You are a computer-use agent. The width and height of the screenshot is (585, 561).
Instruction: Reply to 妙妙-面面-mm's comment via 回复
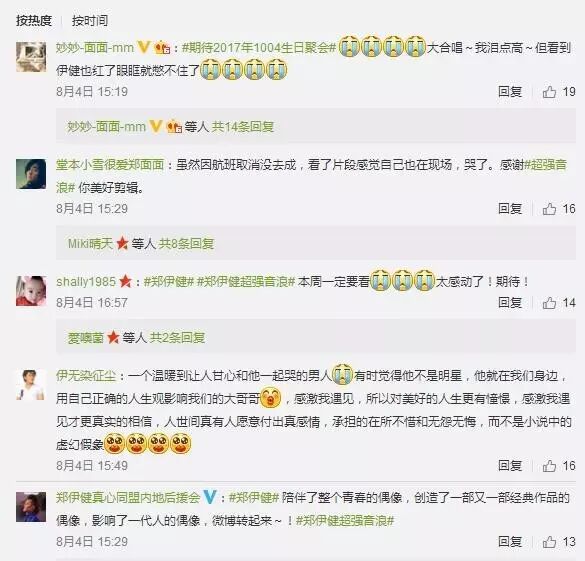click(x=510, y=92)
